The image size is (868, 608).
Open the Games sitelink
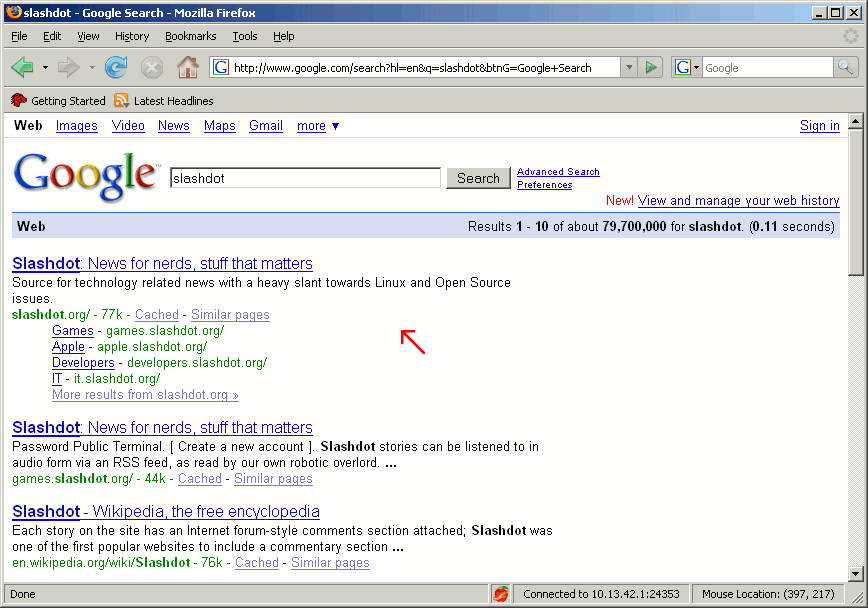(73, 331)
